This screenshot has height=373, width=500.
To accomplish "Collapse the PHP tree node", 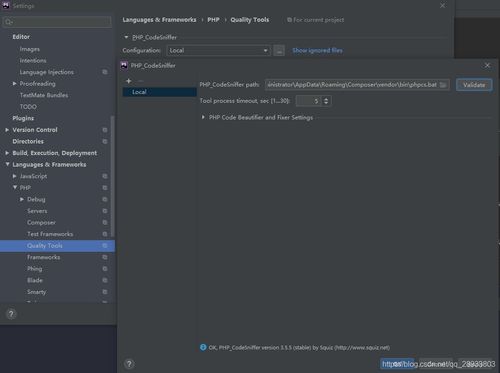I will (x=15, y=188).
